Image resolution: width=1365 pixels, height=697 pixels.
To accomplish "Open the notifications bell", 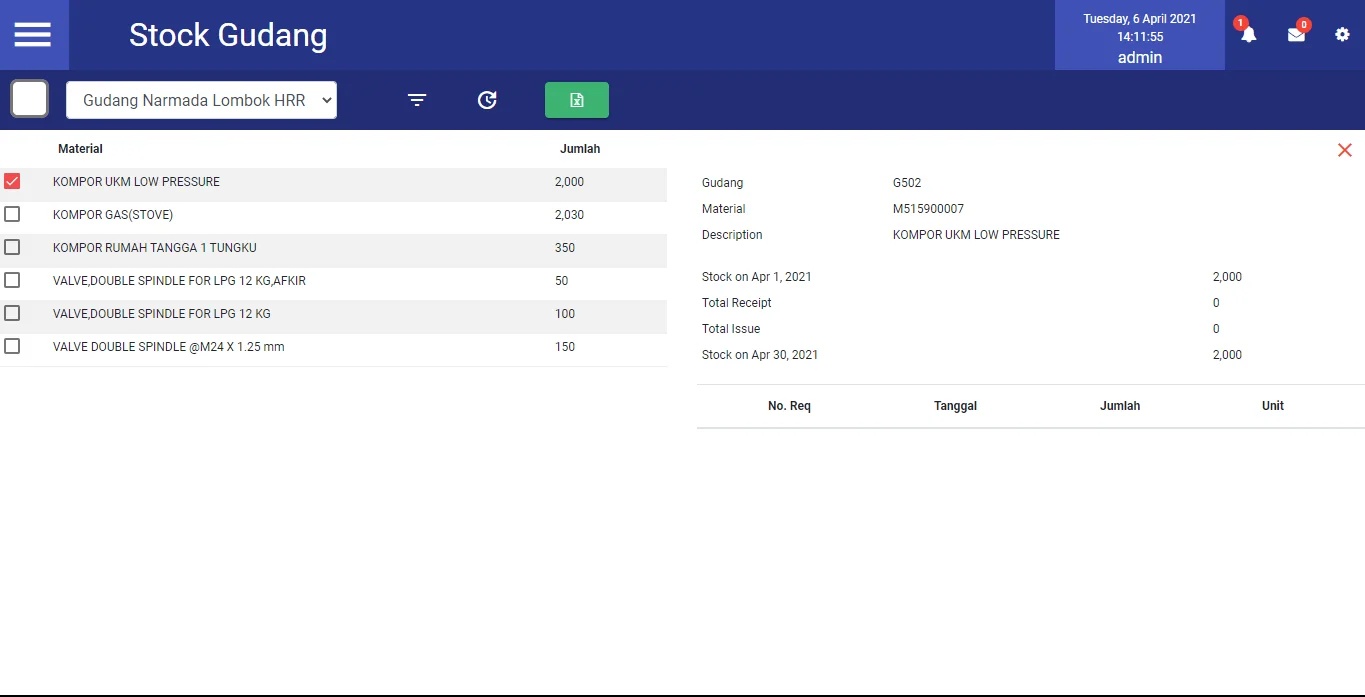I will point(1248,34).
